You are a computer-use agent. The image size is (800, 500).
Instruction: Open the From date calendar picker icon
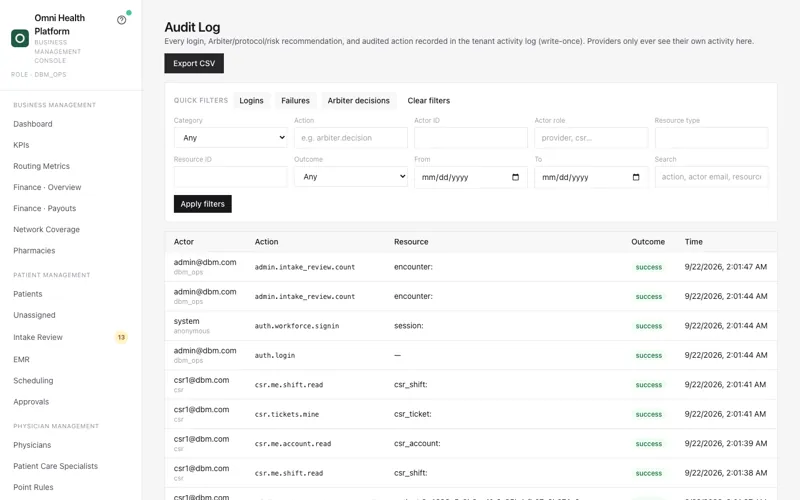tap(515, 177)
